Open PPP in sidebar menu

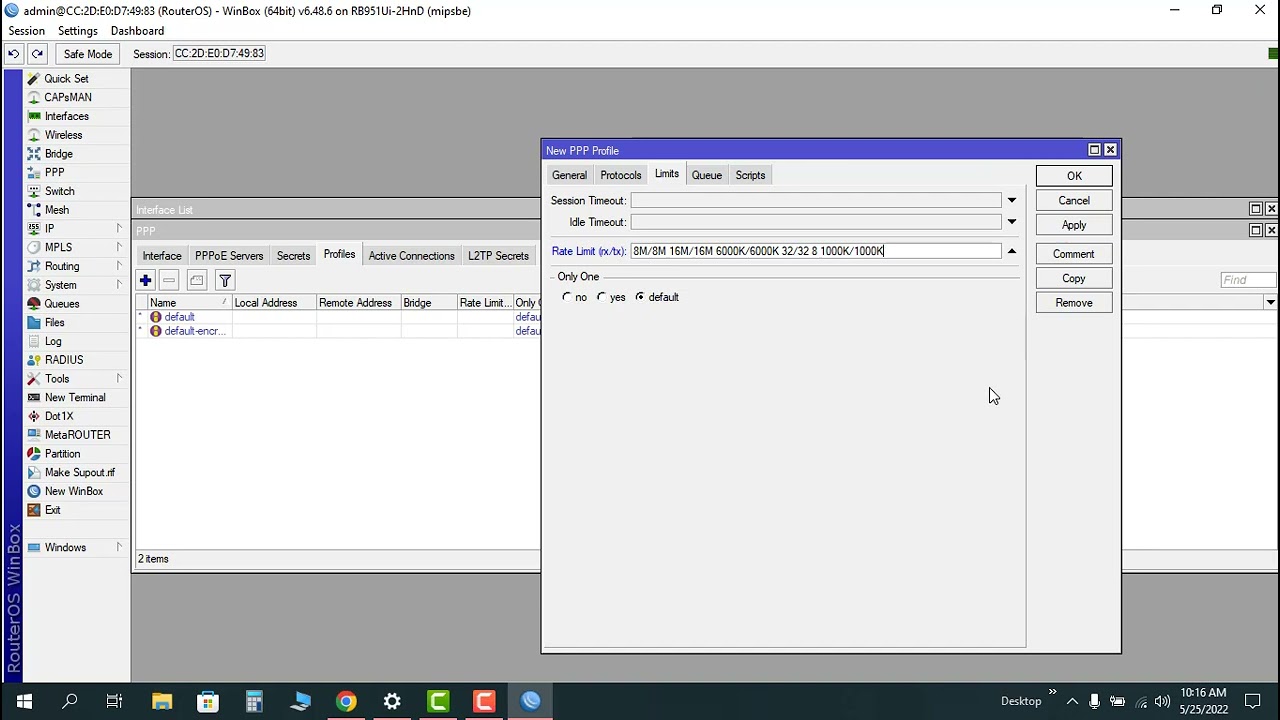coord(54,172)
